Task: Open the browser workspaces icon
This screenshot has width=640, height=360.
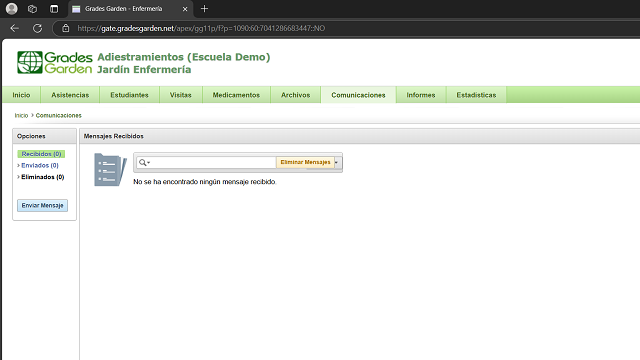Action: click(x=32, y=9)
